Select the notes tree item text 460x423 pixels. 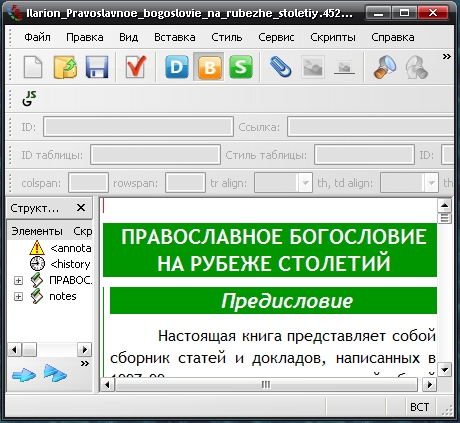(63, 296)
